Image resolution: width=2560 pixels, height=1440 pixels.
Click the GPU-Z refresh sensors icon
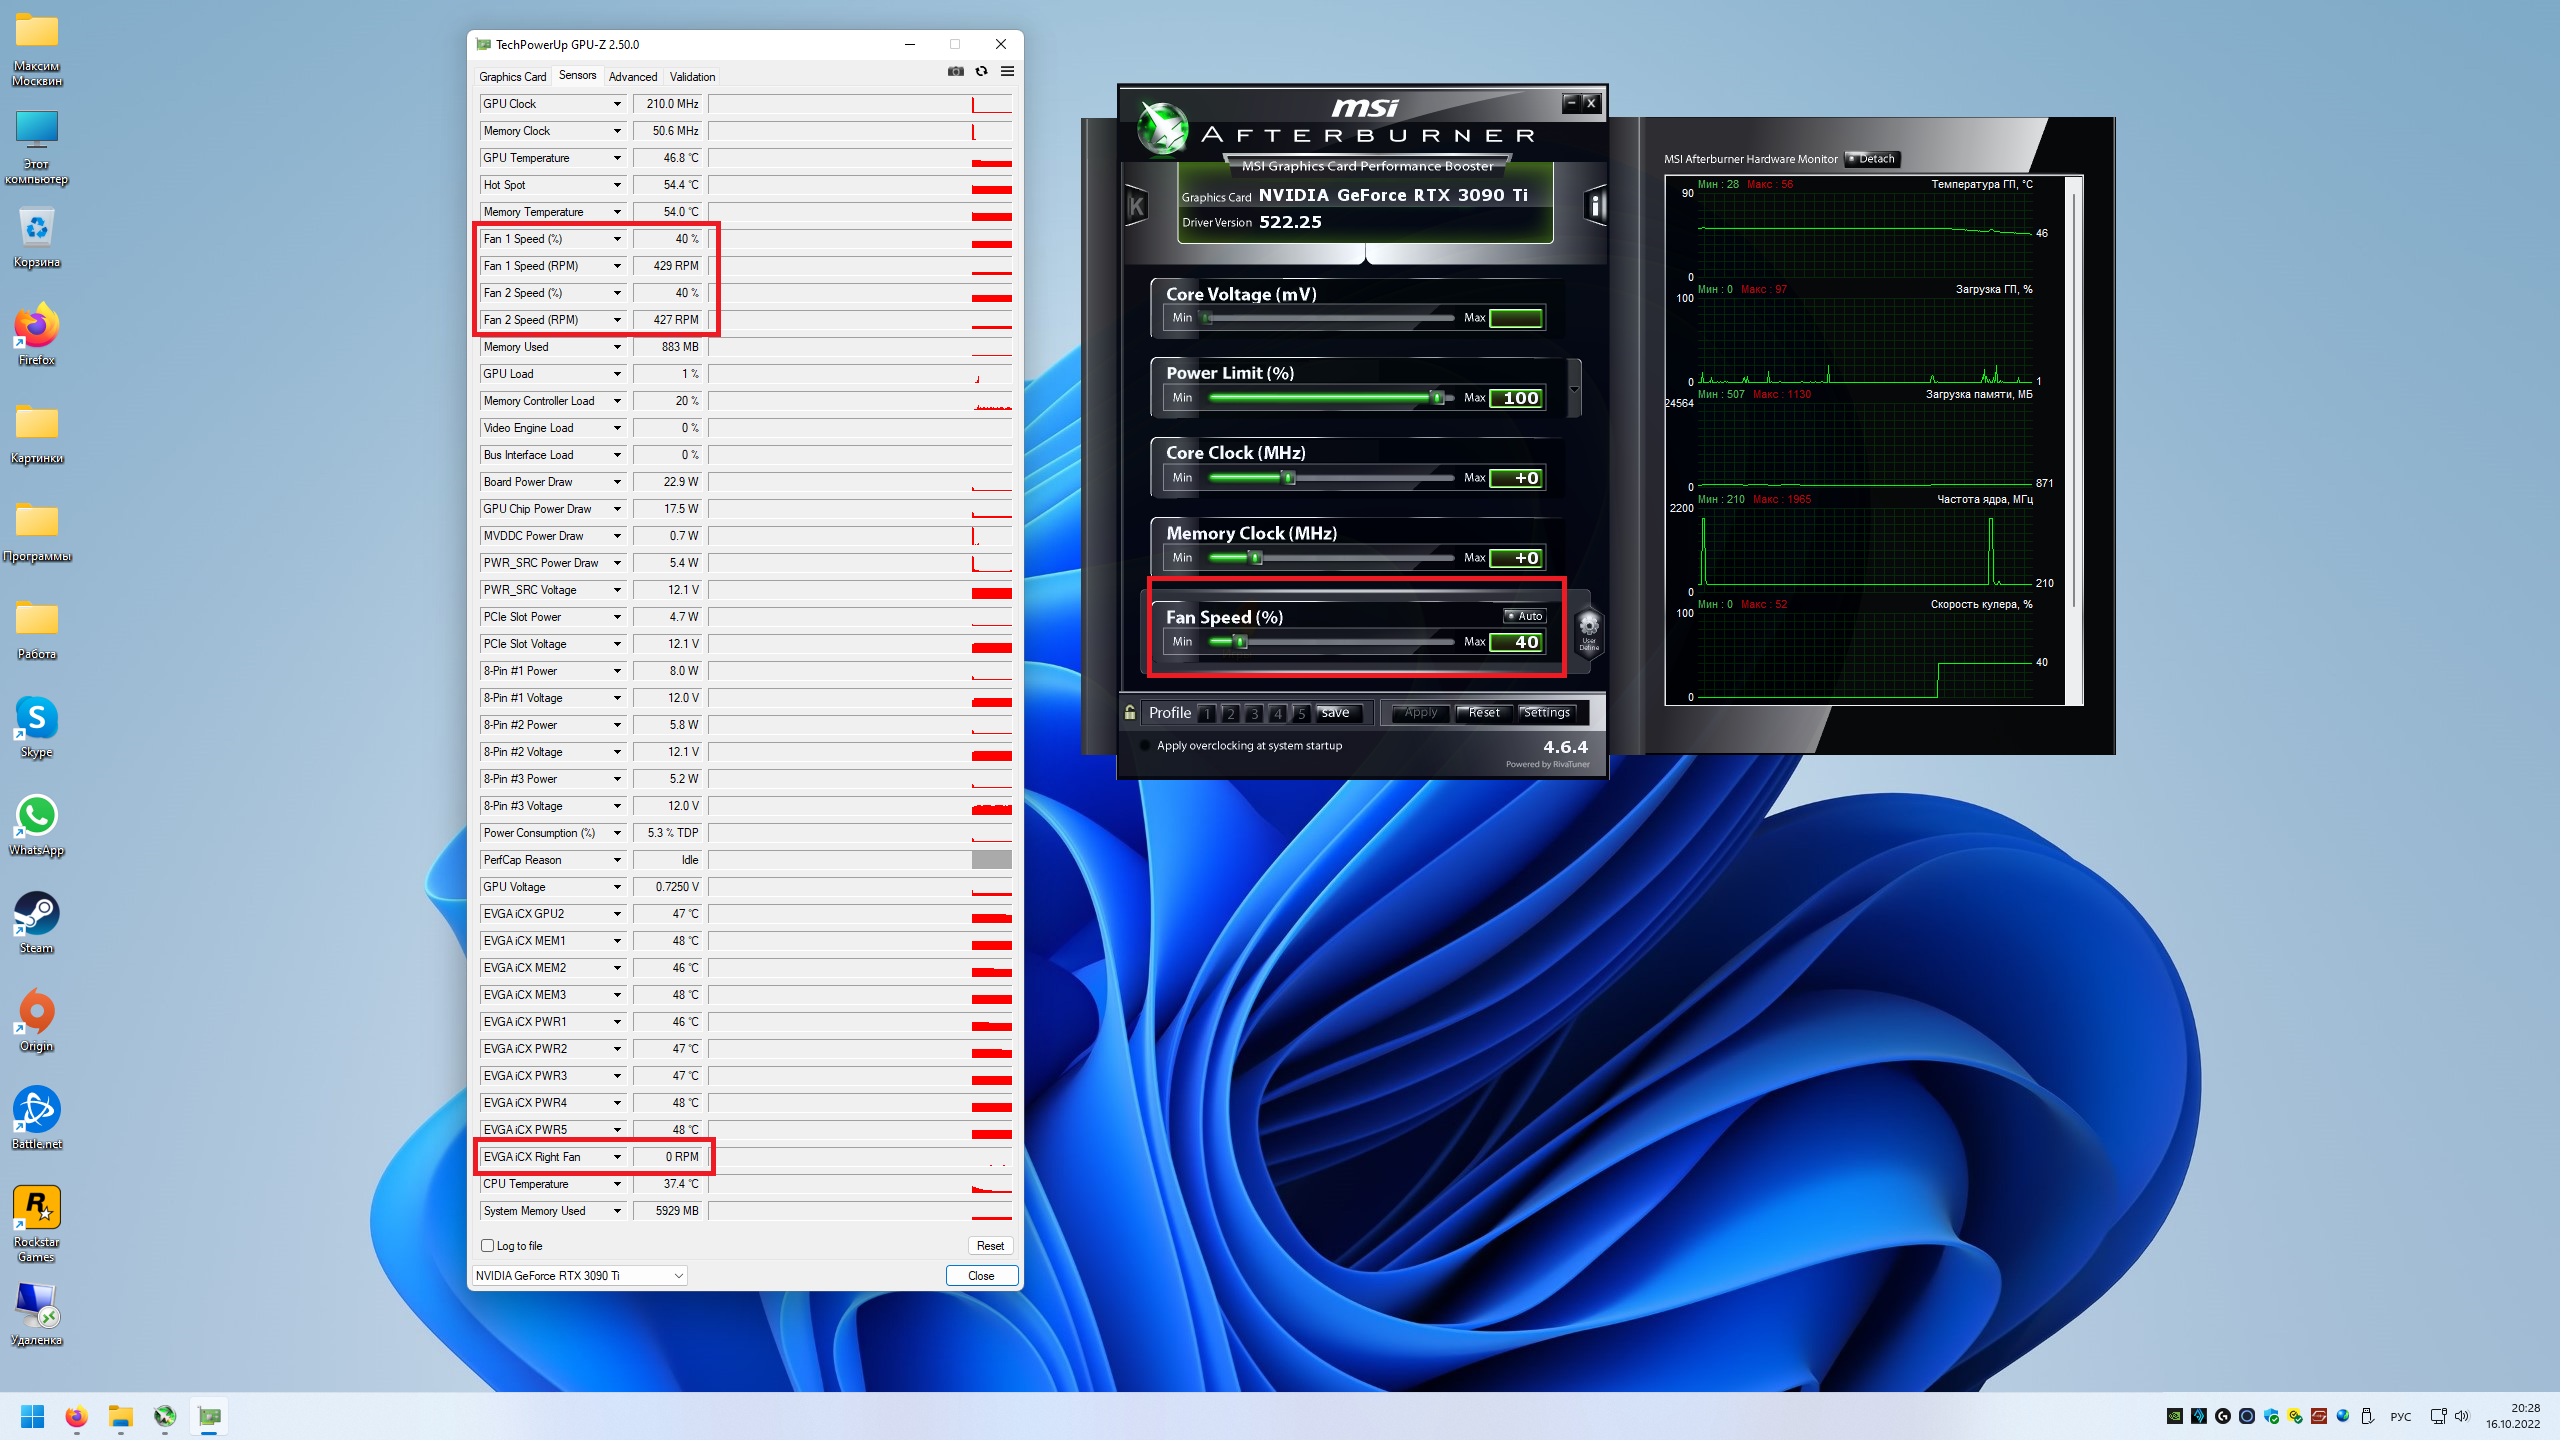[981, 71]
